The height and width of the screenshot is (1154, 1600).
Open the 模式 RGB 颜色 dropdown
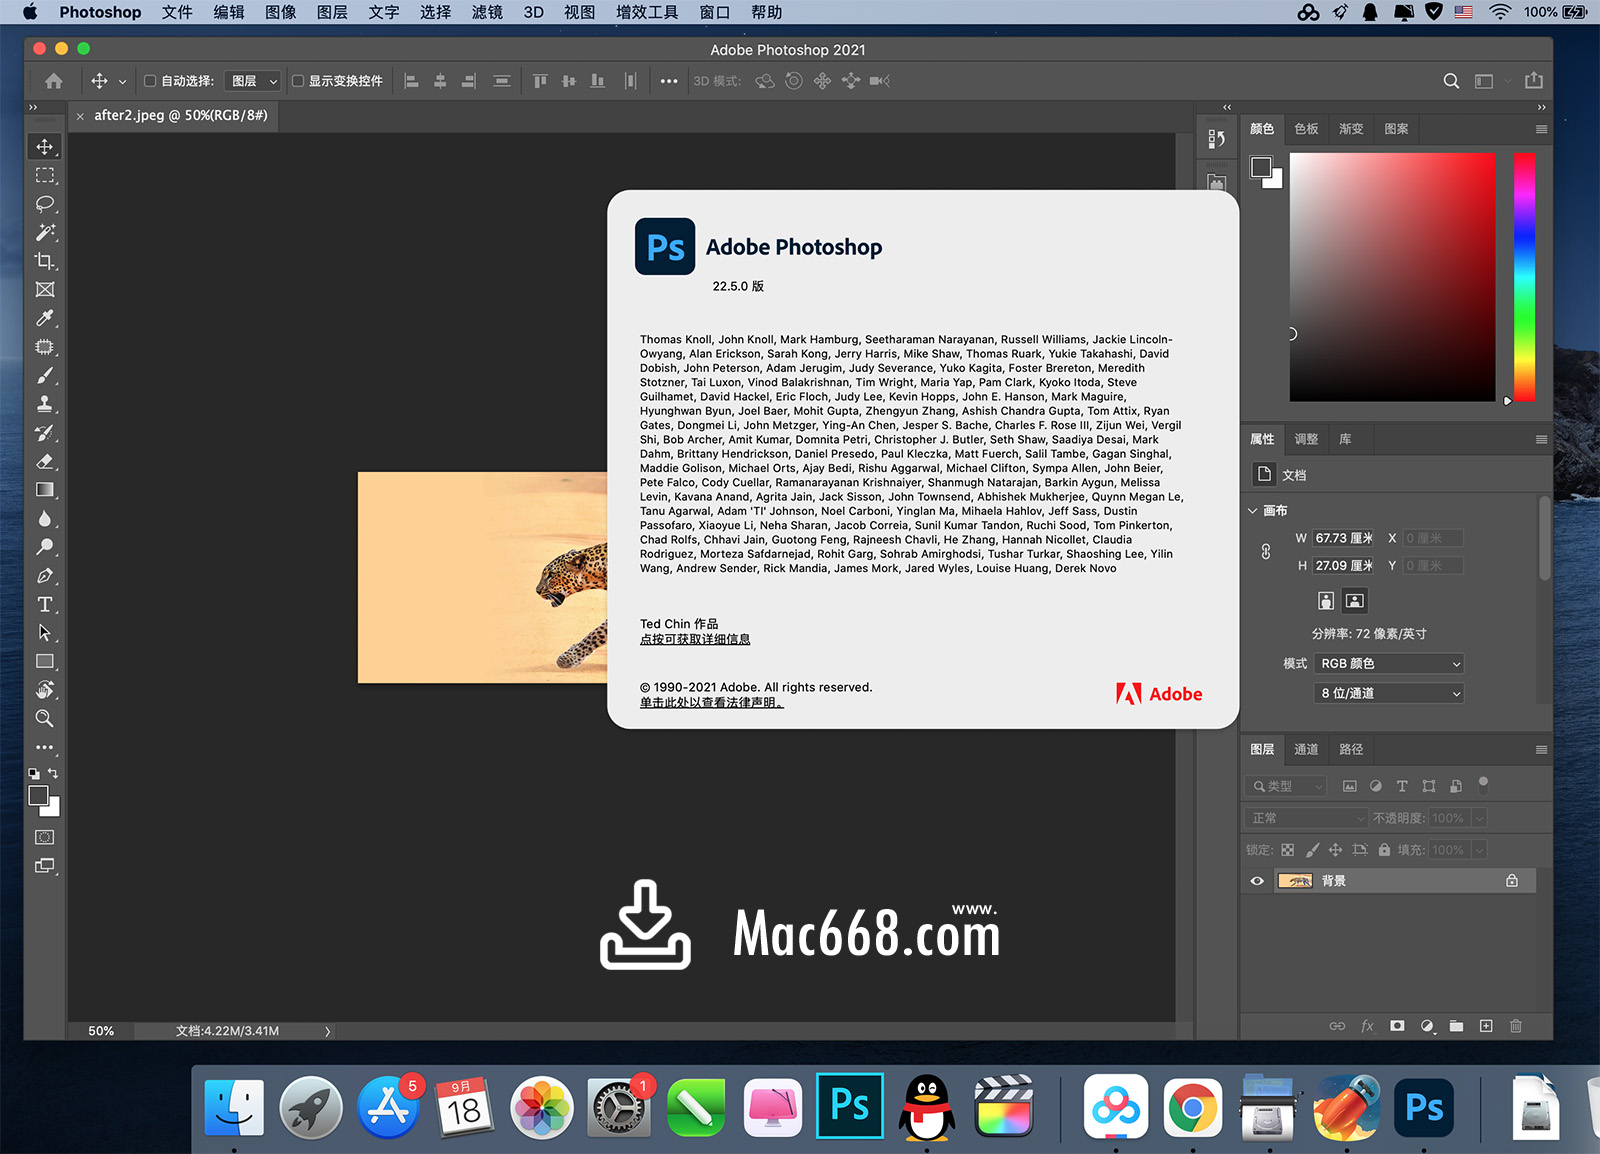coord(1389,664)
